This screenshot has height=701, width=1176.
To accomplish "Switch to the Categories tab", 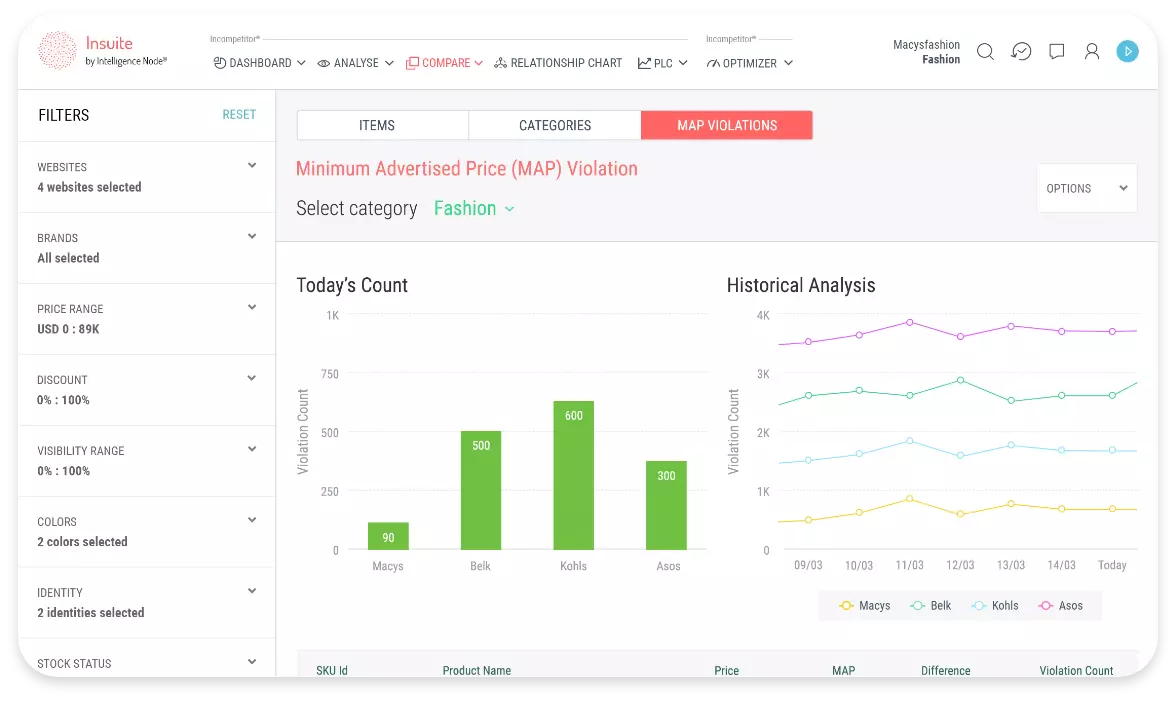I will point(554,125).
